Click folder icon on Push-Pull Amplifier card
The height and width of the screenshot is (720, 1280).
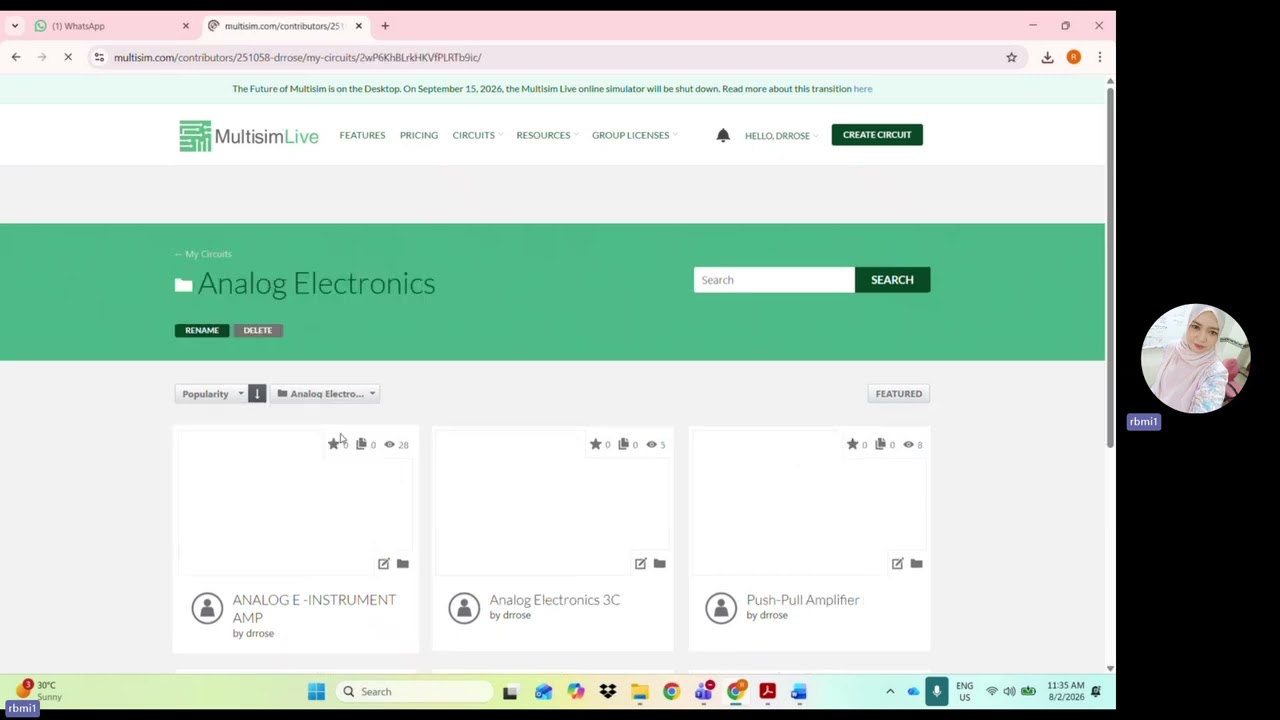(917, 563)
